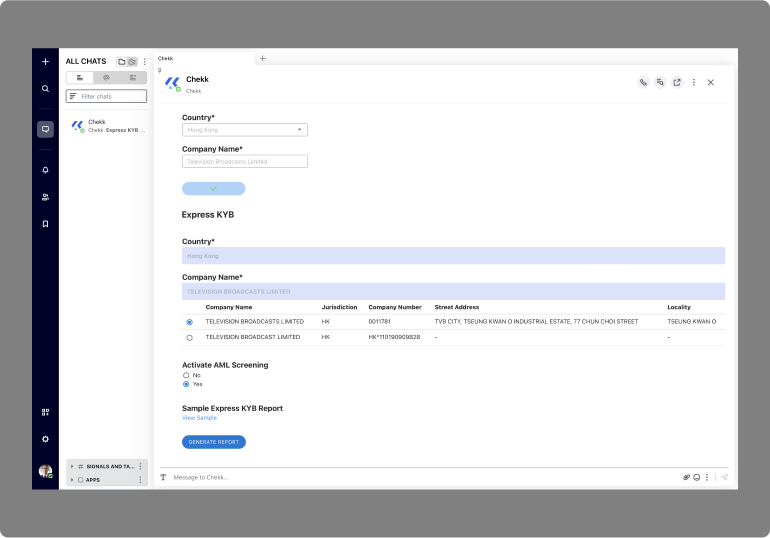This screenshot has height=538, width=770.
Task: Select TELEVISION BROADCASTS LIMITED radio button
Action: (190, 322)
